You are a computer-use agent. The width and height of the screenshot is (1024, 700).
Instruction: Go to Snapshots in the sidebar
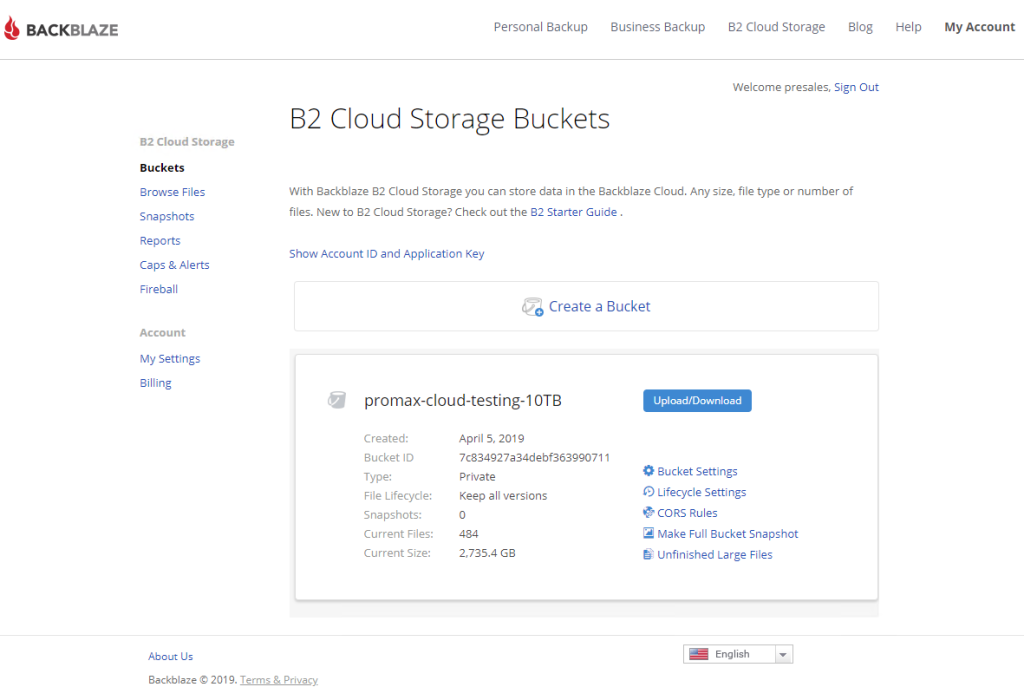pos(167,216)
